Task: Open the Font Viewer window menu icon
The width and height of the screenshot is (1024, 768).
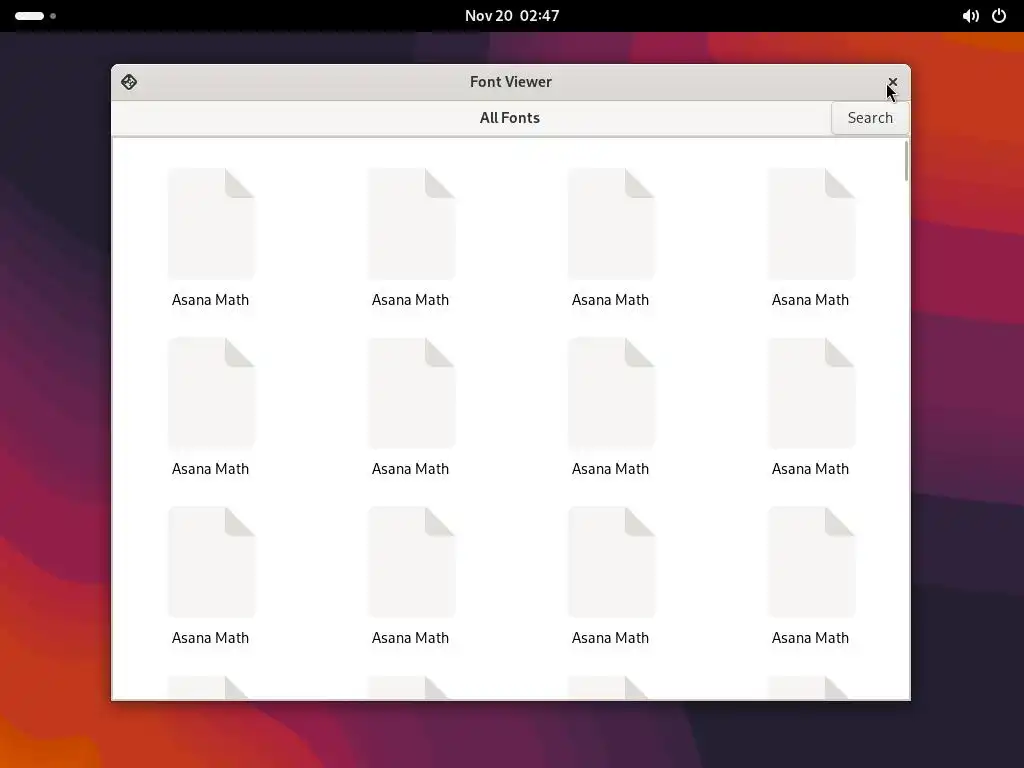Action: click(129, 82)
